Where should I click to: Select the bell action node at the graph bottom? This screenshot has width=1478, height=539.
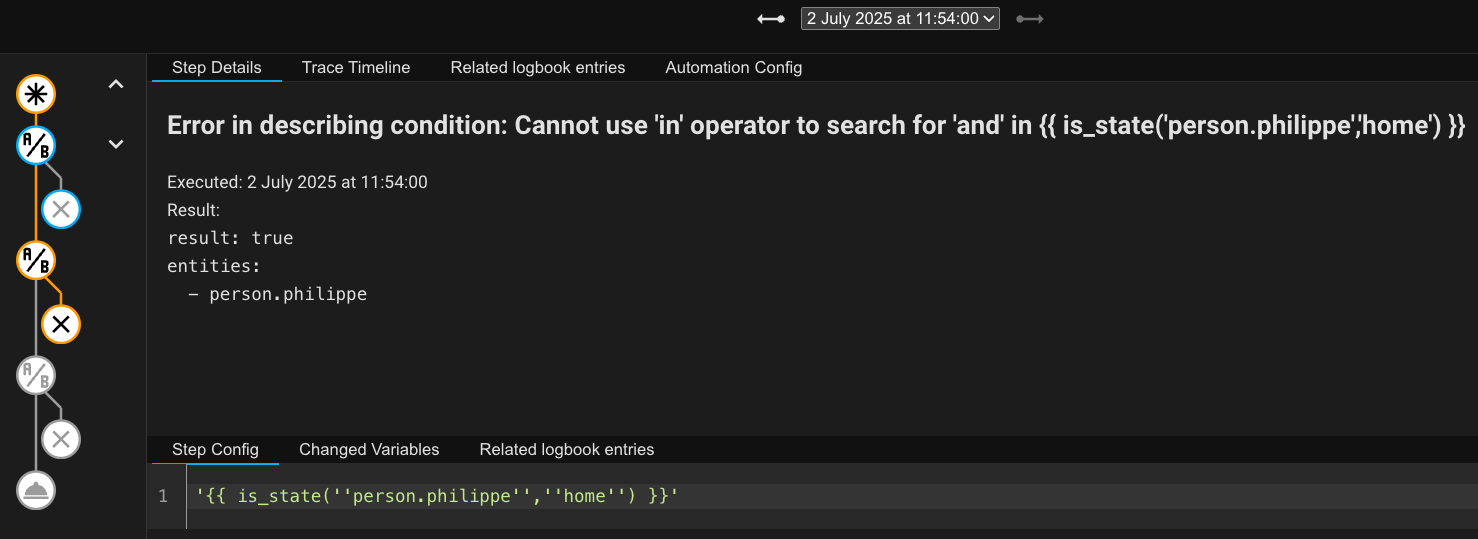36,490
